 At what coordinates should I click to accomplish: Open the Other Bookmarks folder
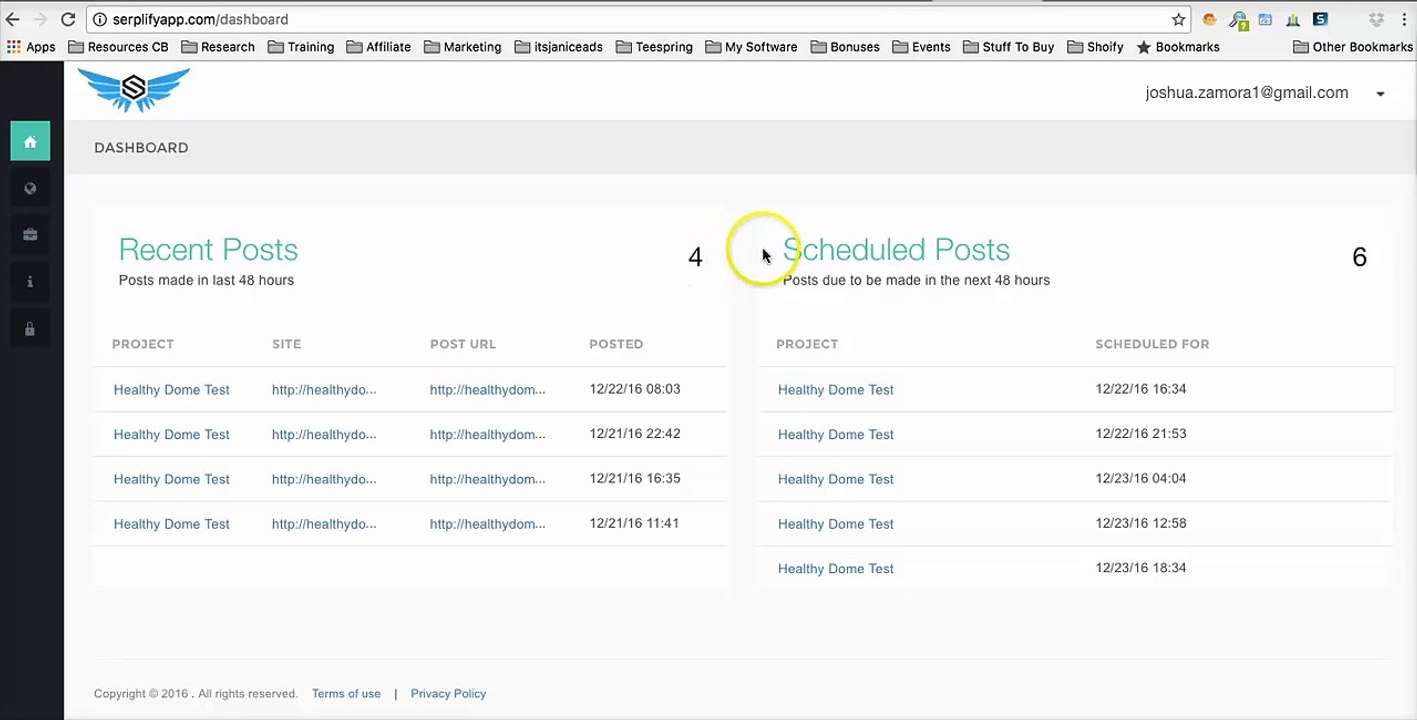click(x=1352, y=47)
